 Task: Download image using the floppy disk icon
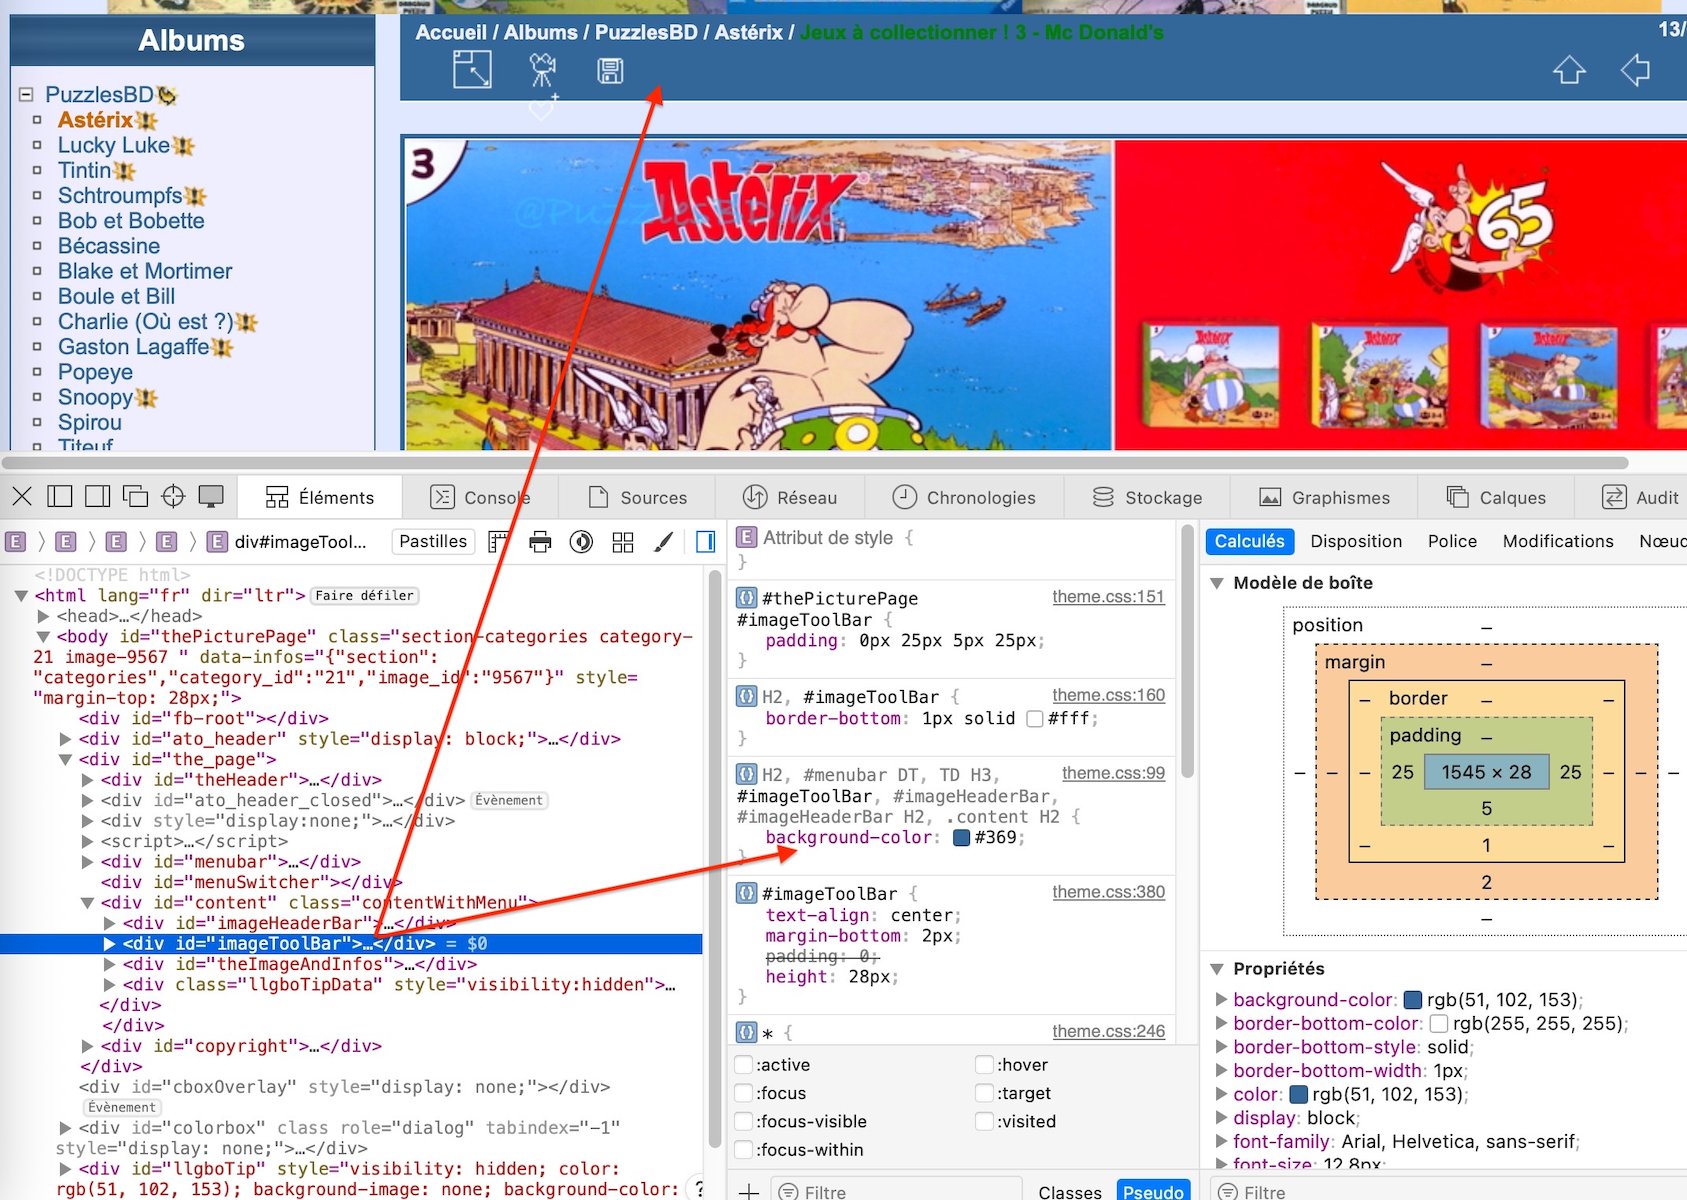click(x=610, y=71)
